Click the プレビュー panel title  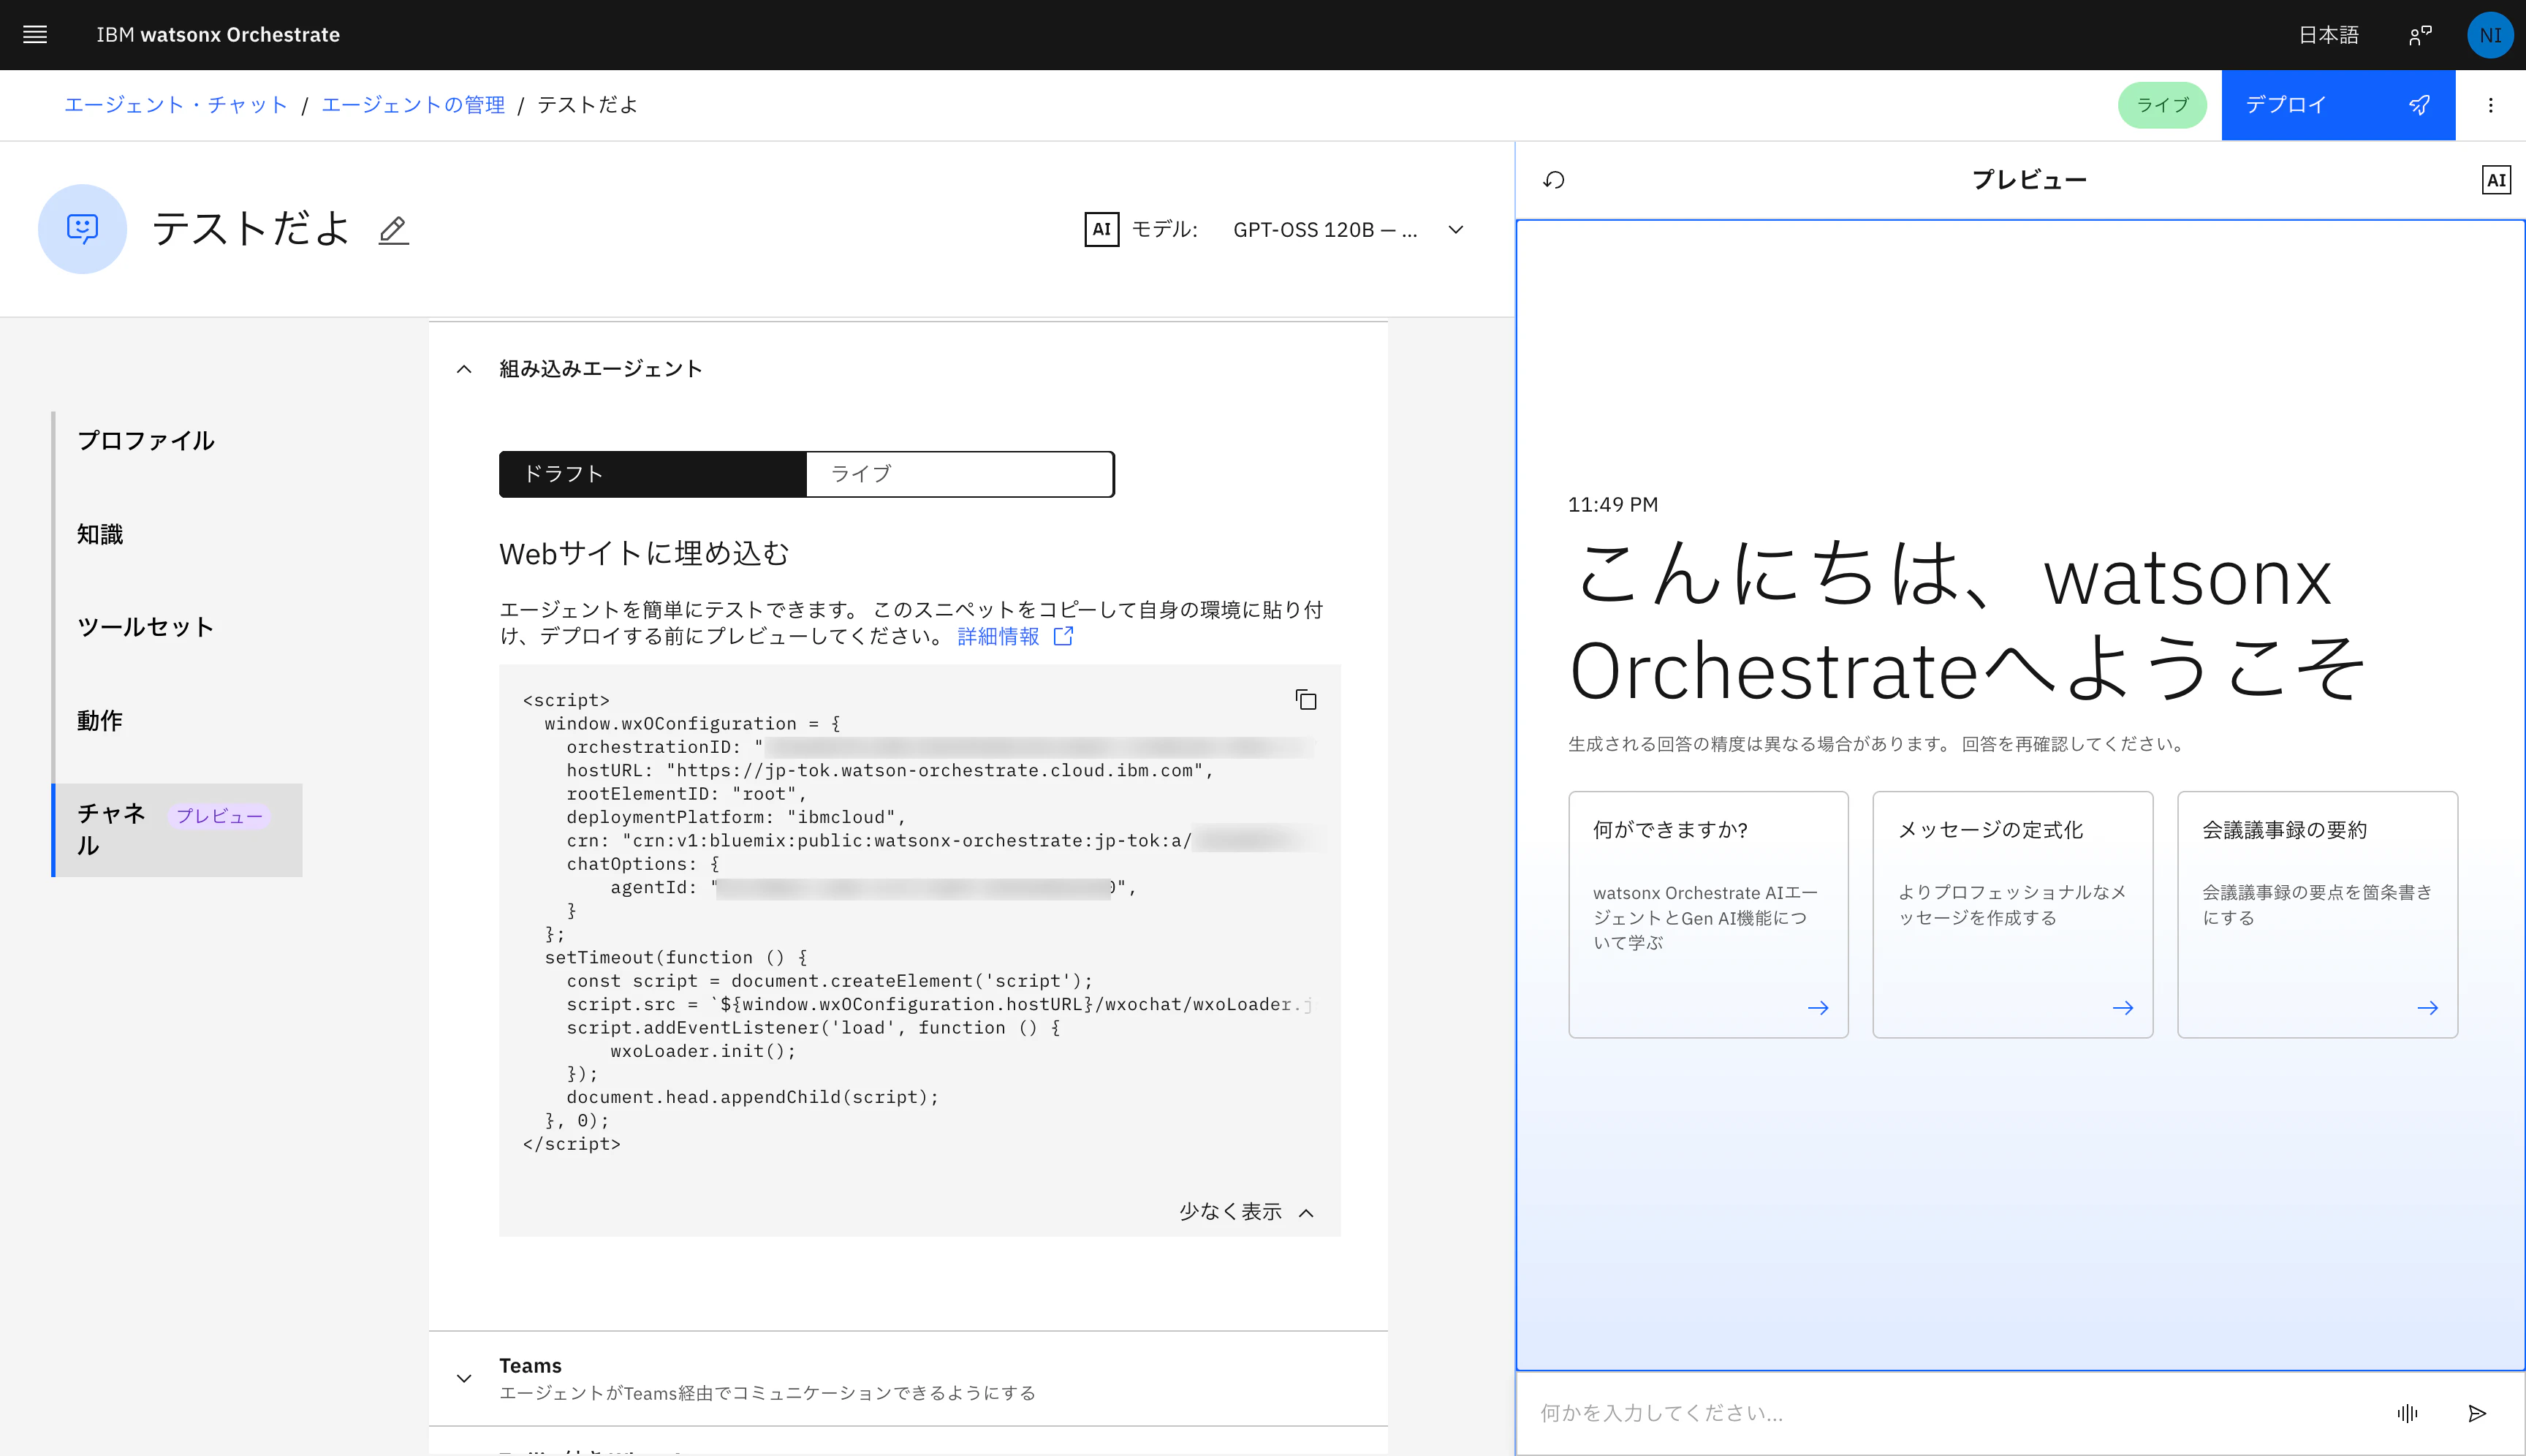pyautogui.click(x=2029, y=180)
